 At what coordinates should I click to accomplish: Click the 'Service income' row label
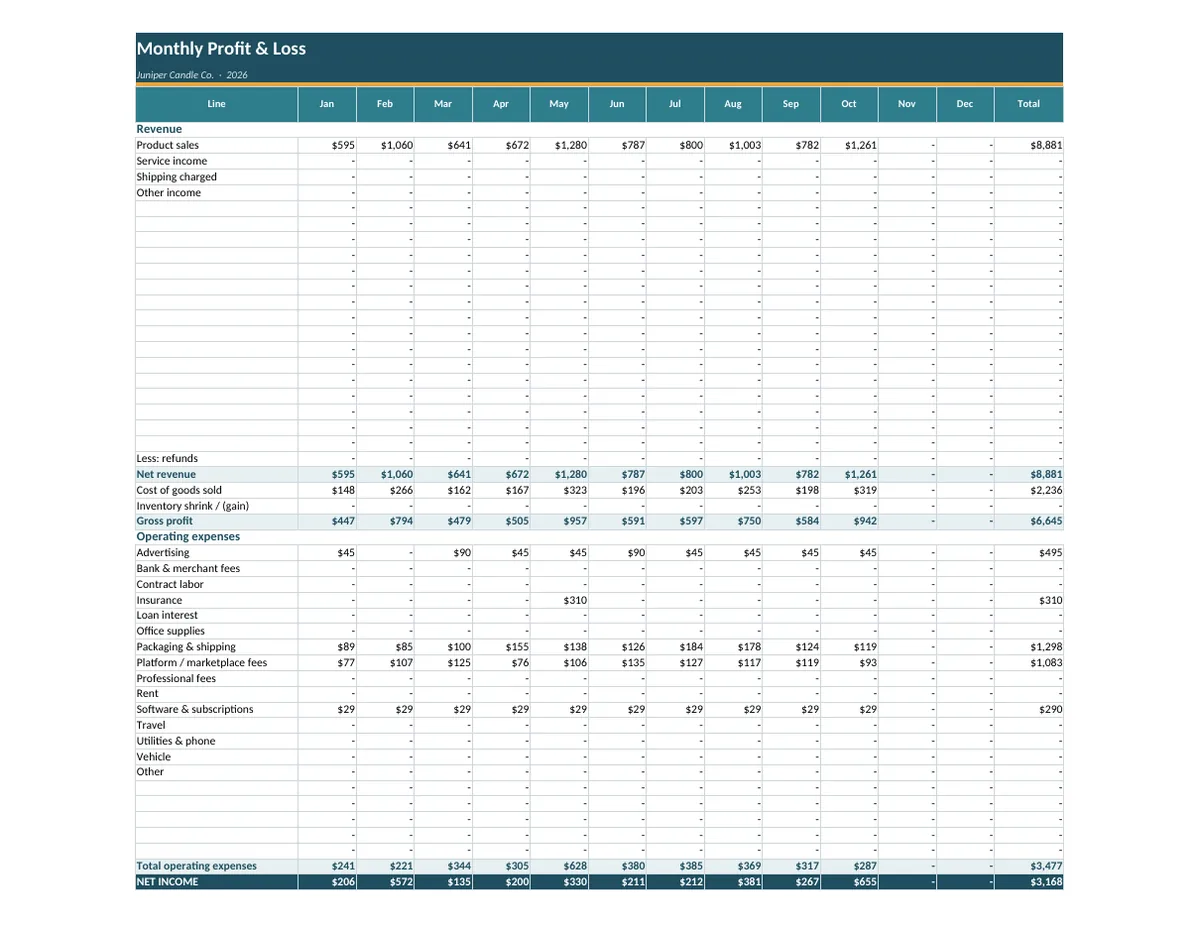[x=172, y=161]
